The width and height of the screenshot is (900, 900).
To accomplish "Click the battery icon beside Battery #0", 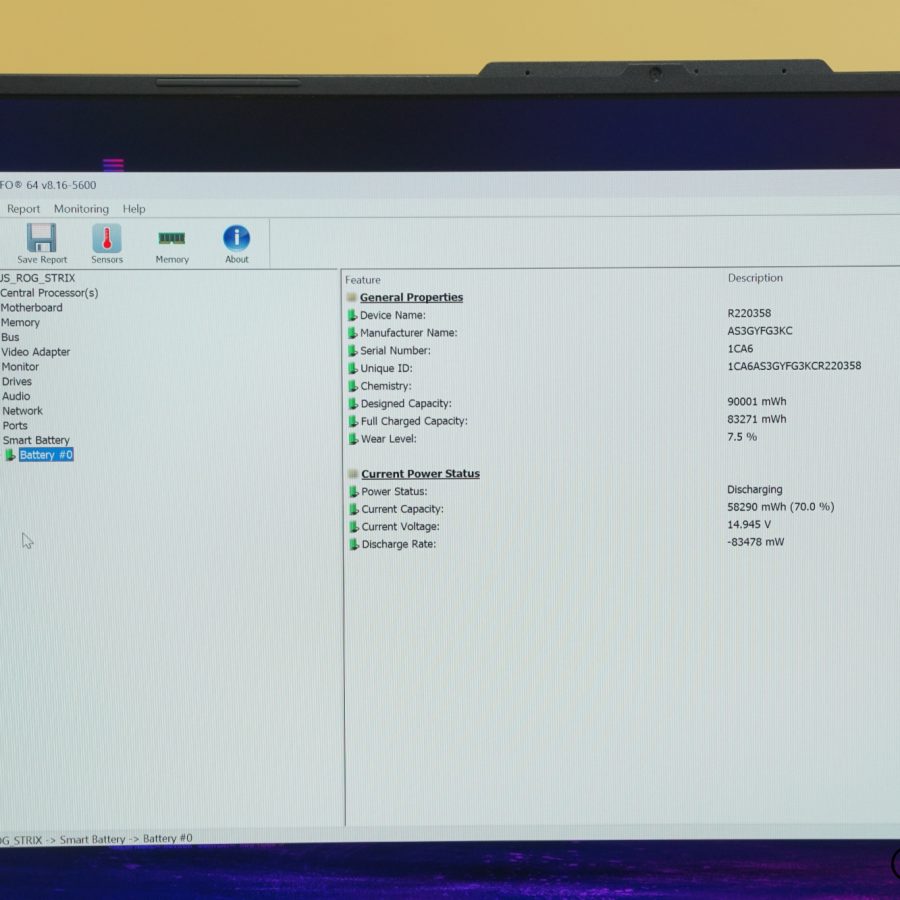I will point(10,455).
